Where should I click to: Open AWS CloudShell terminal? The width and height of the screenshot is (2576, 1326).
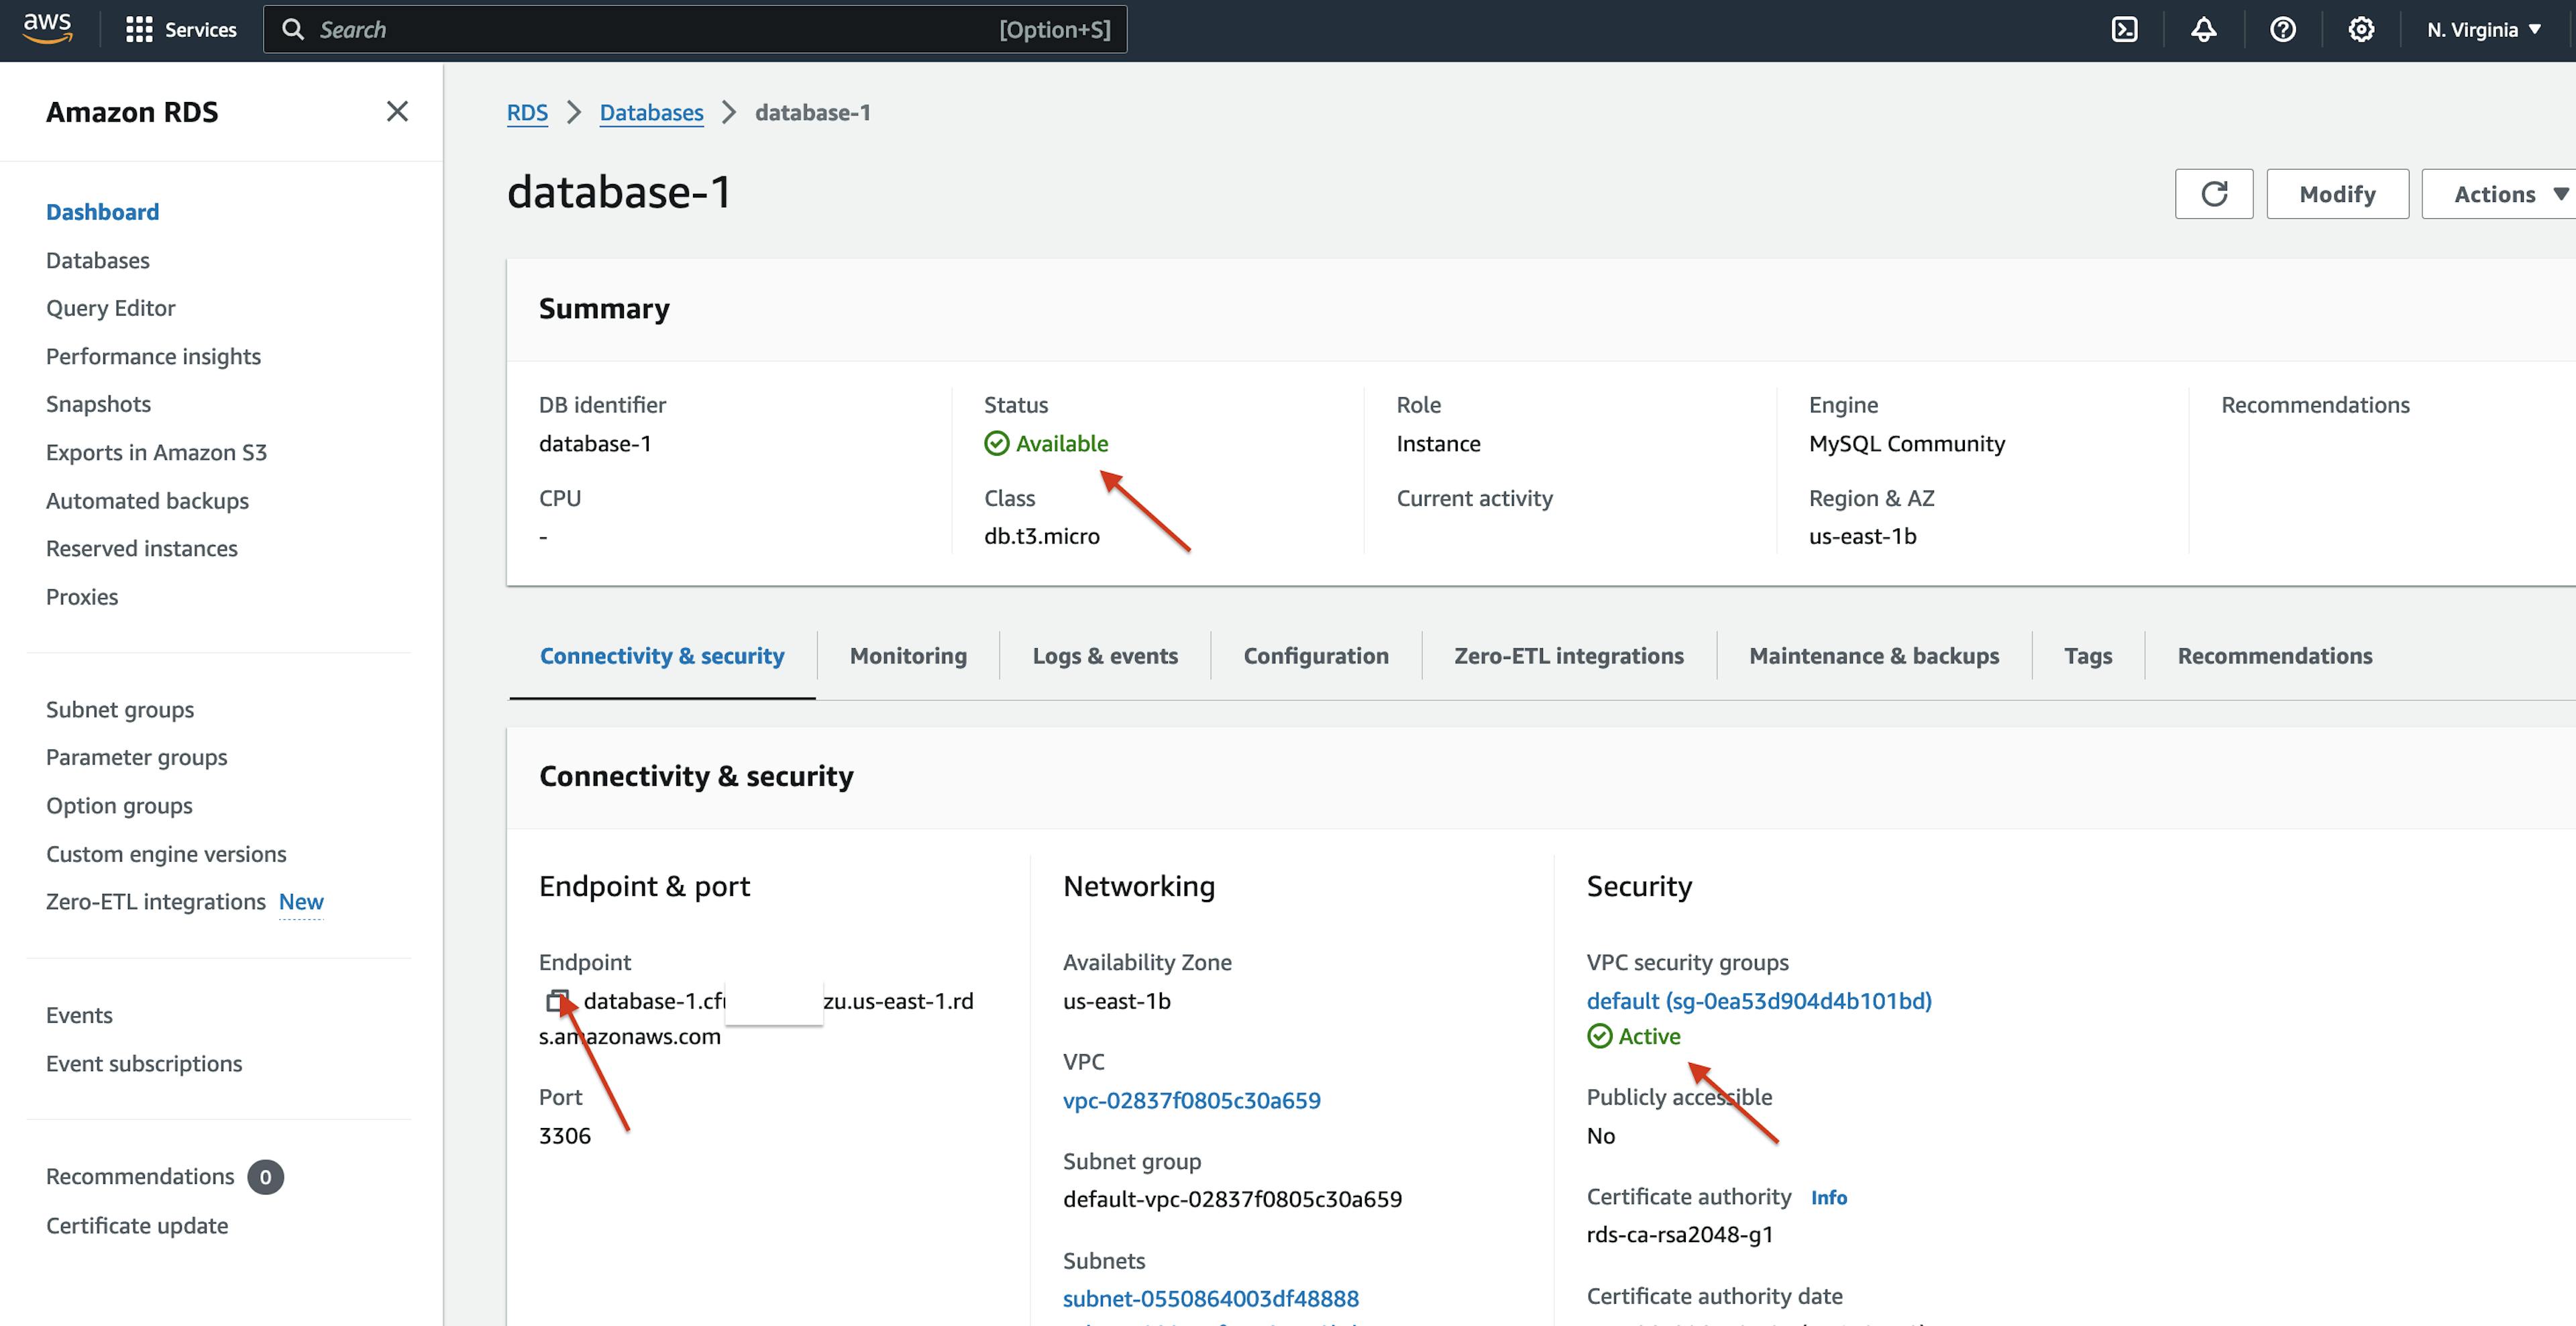tap(2125, 29)
